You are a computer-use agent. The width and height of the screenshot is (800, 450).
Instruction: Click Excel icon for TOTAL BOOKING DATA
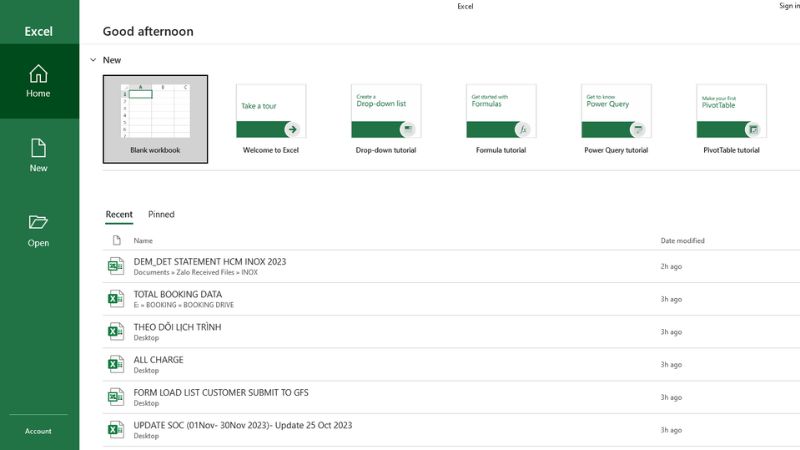pos(116,299)
